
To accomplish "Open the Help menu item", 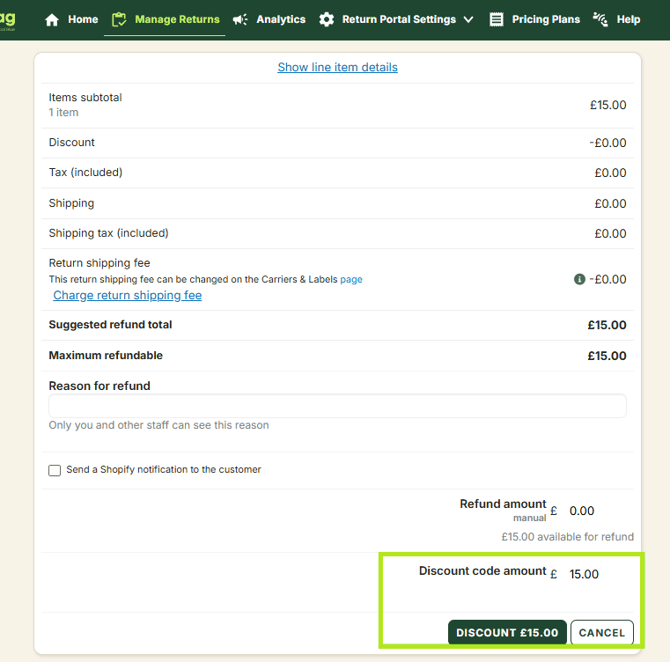I will coord(628,20).
